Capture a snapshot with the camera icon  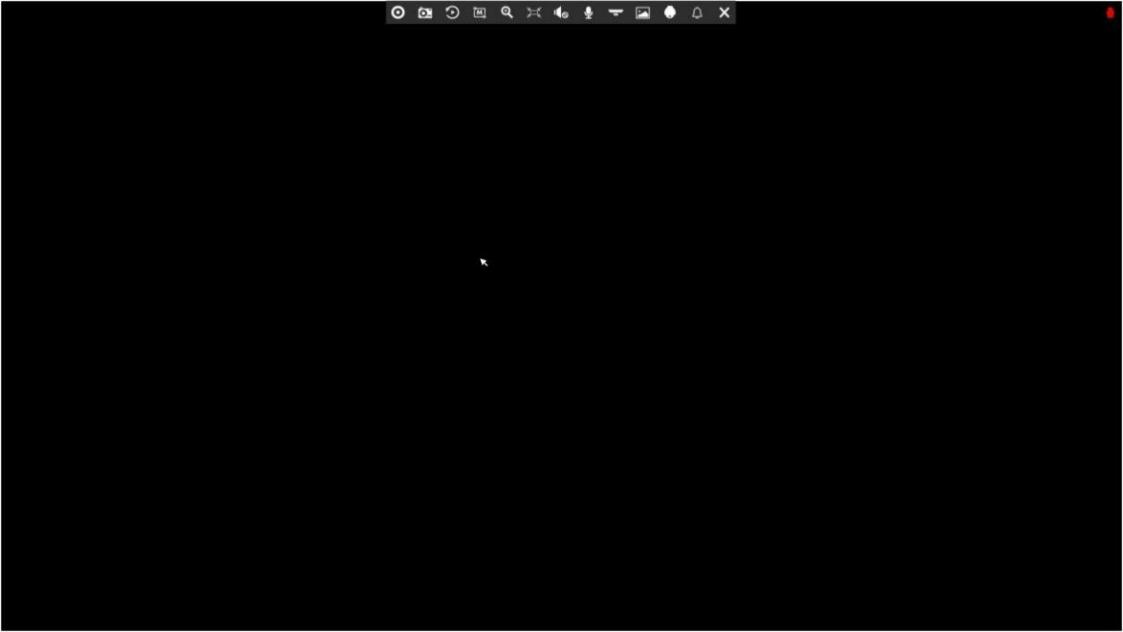pos(425,13)
